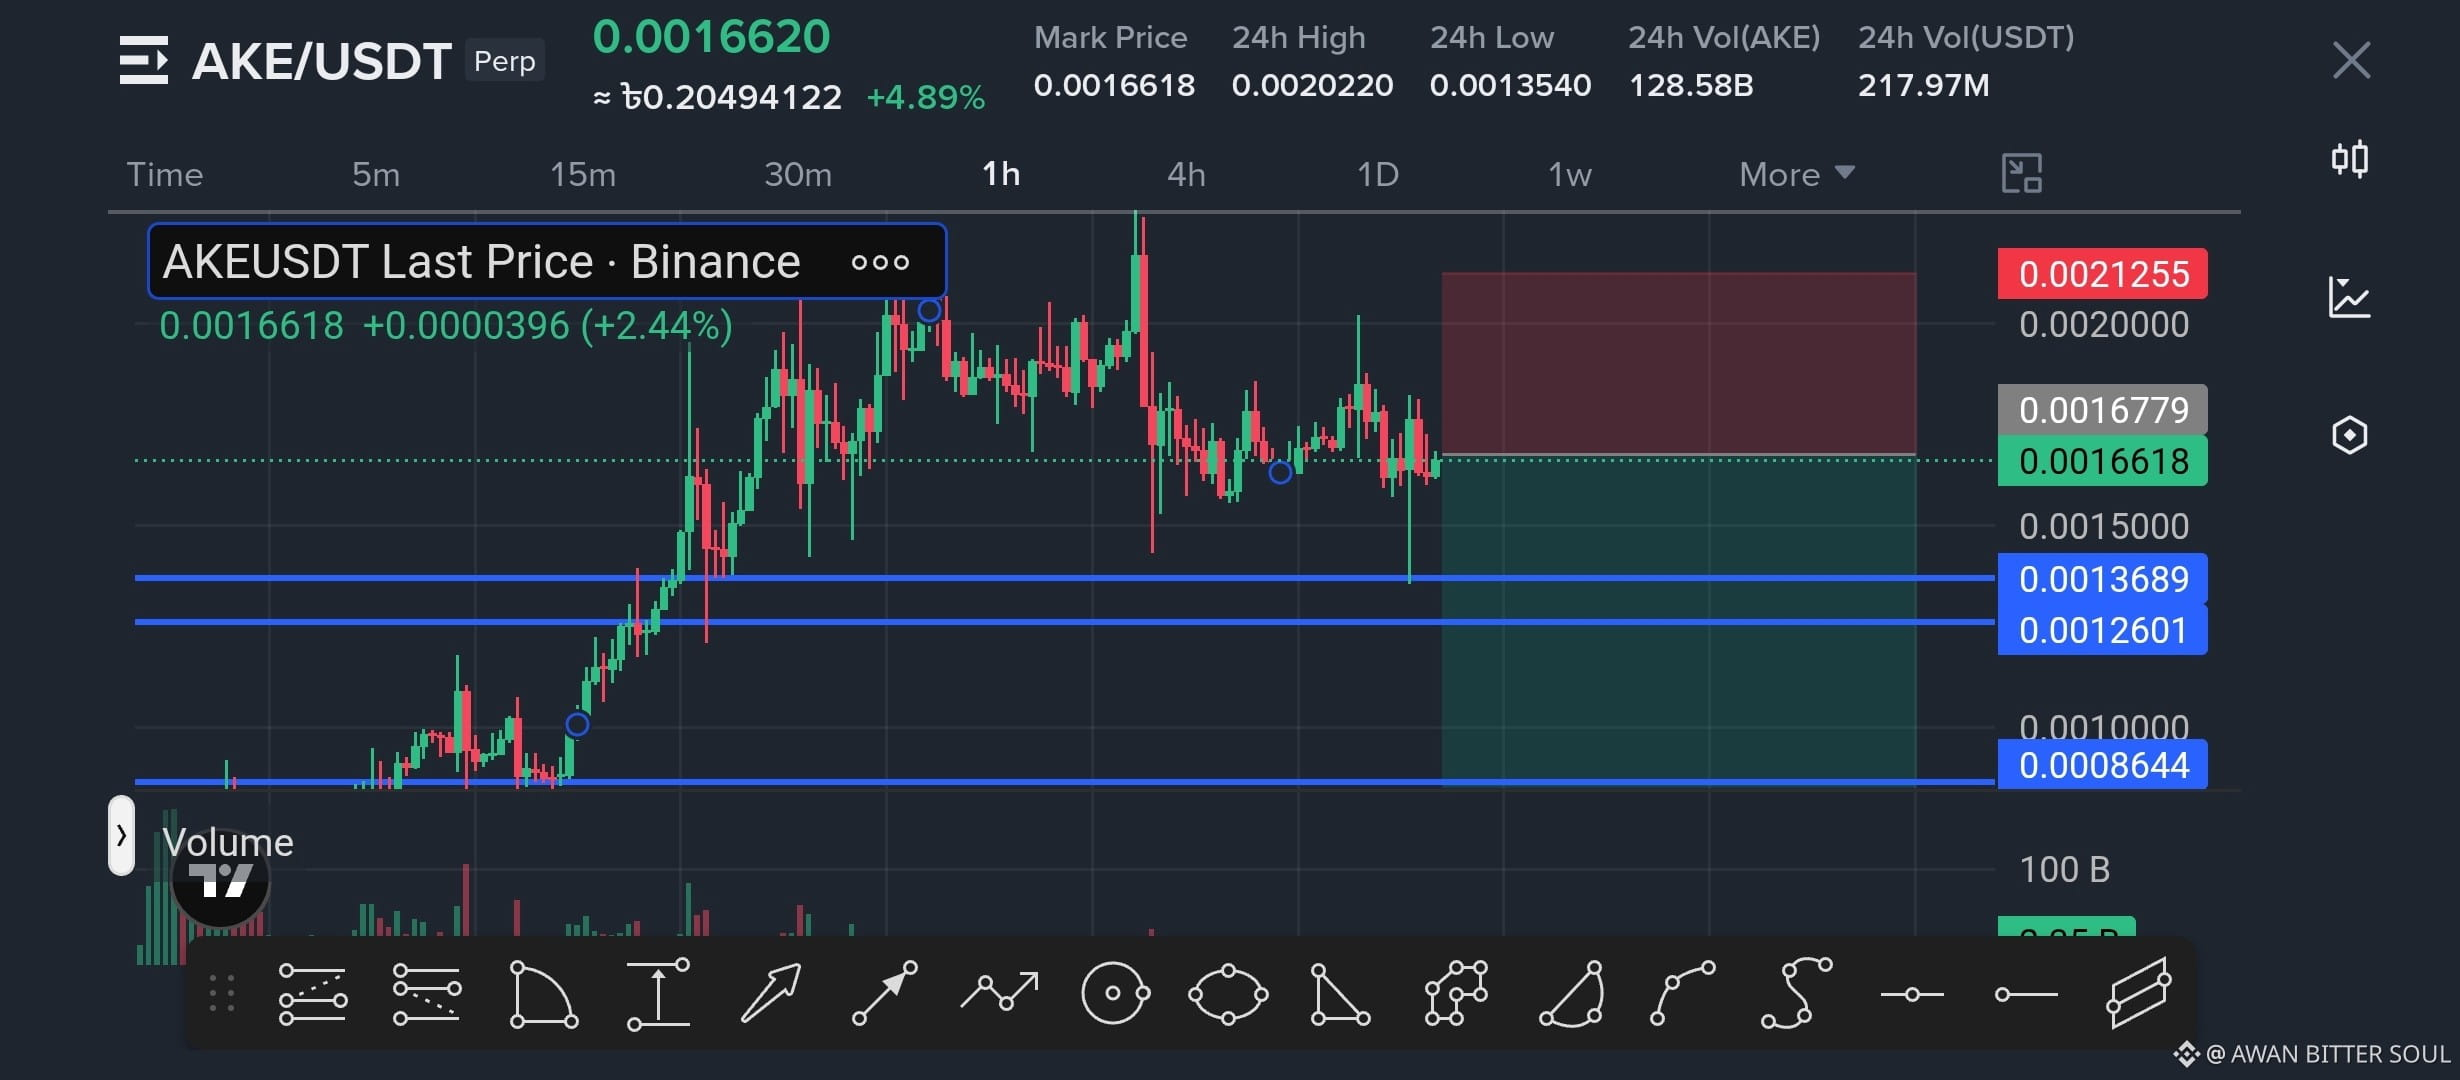Open the hexagon chart settings icon
2460x1080 pixels.
click(2350, 435)
